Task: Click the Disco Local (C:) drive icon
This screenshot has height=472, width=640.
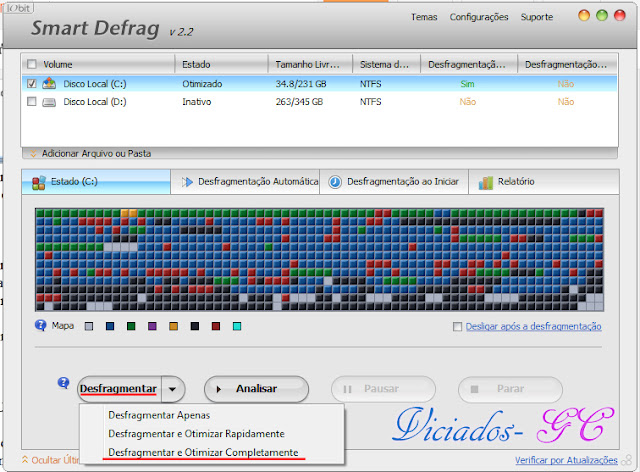Action: (x=49, y=83)
